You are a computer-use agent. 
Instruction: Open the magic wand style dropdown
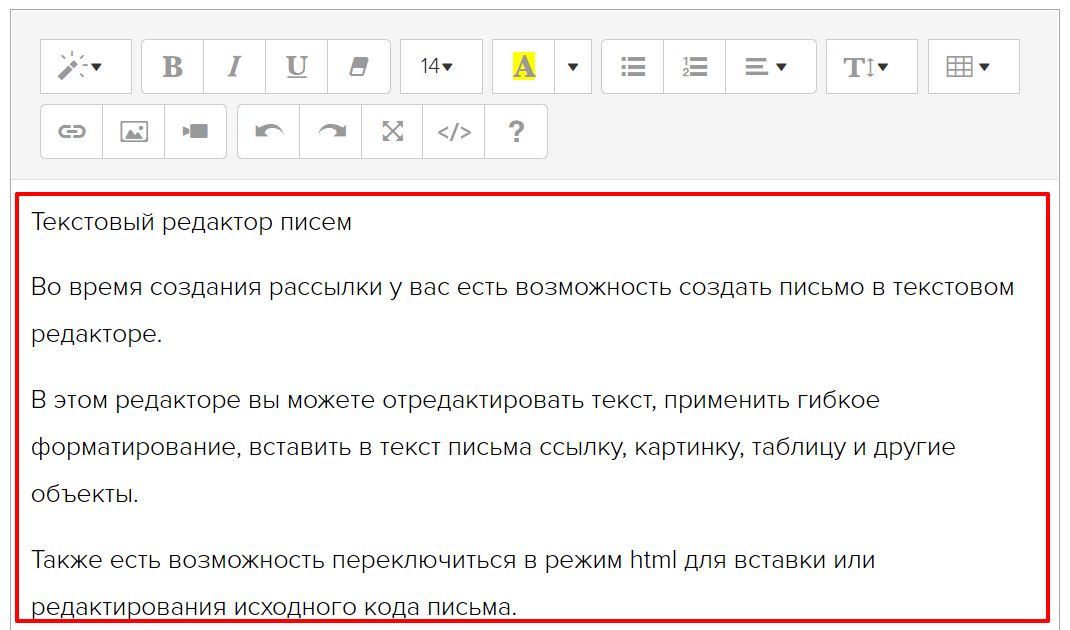click(85, 67)
